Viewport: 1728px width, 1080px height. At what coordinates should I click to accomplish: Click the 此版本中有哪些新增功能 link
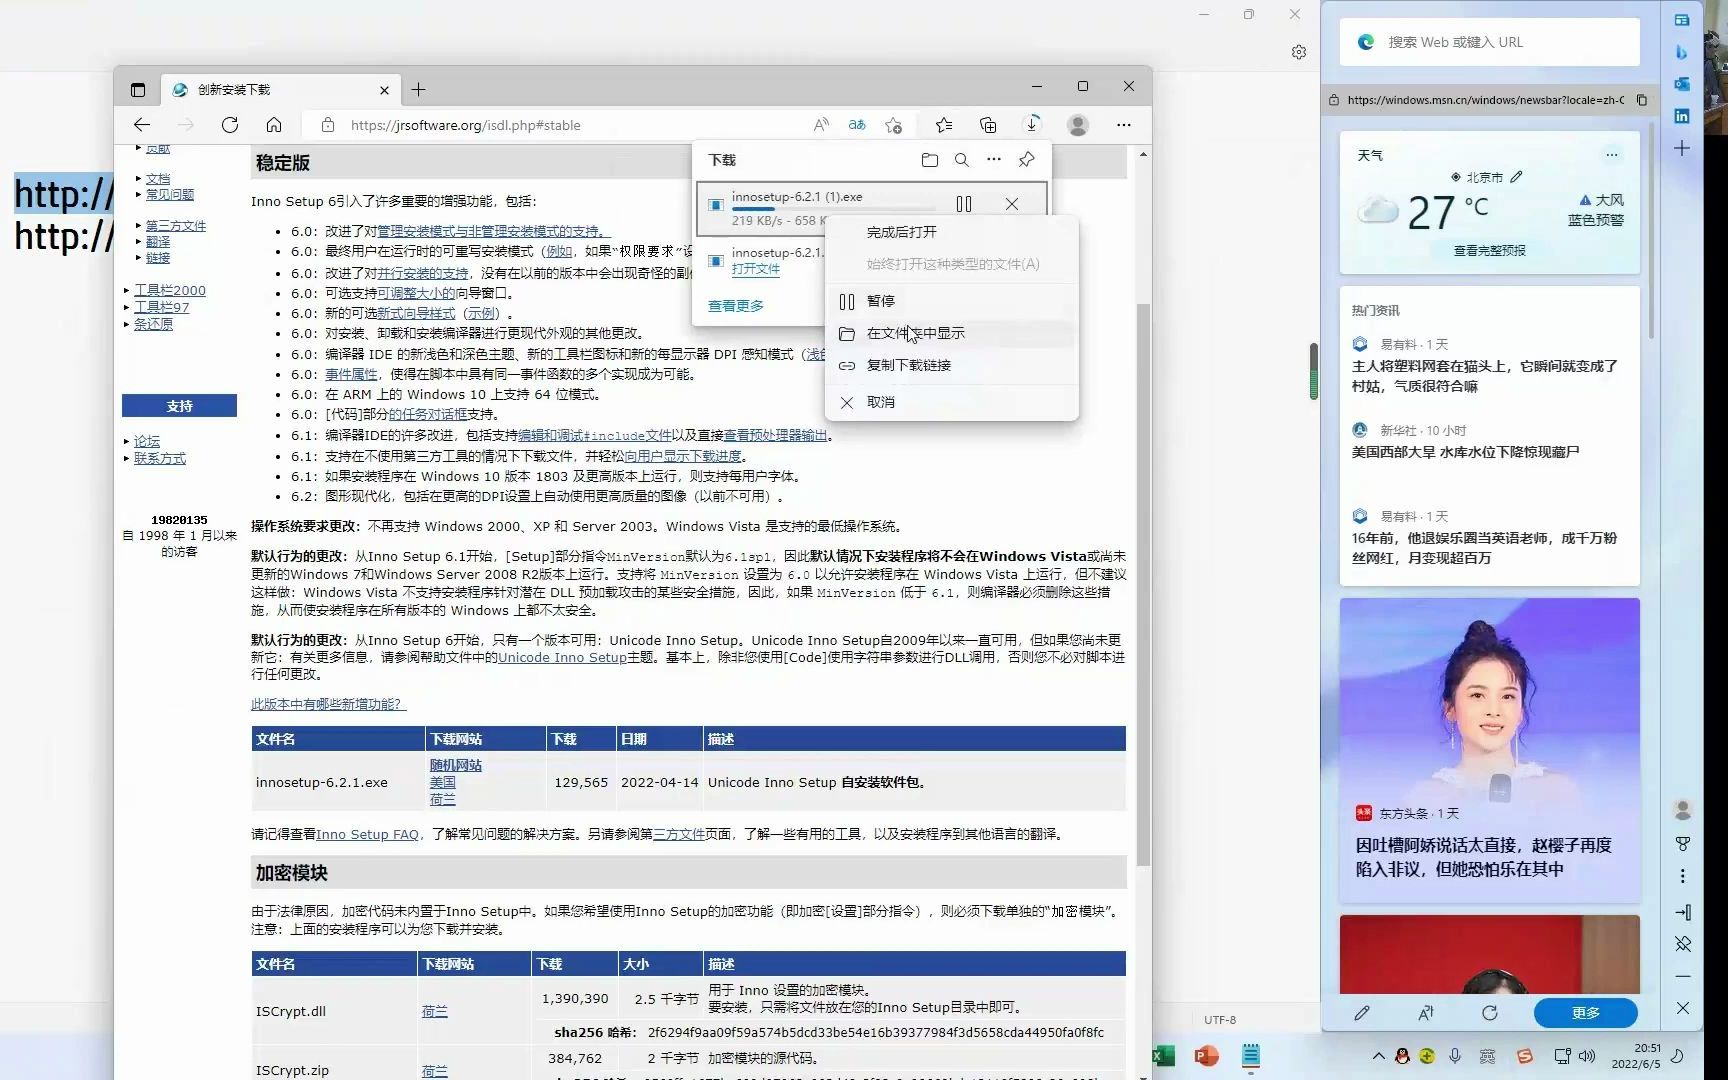pyautogui.click(x=329, y=704)
